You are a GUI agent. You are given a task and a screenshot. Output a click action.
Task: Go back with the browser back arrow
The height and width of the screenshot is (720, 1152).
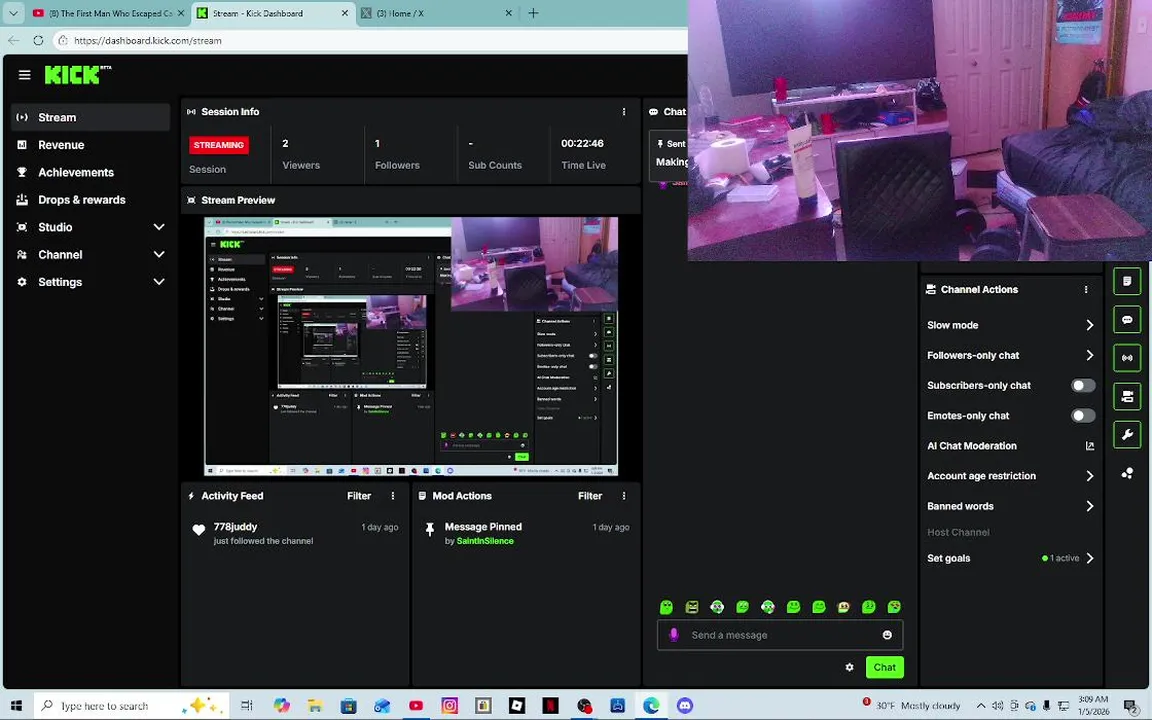(13, 40)
